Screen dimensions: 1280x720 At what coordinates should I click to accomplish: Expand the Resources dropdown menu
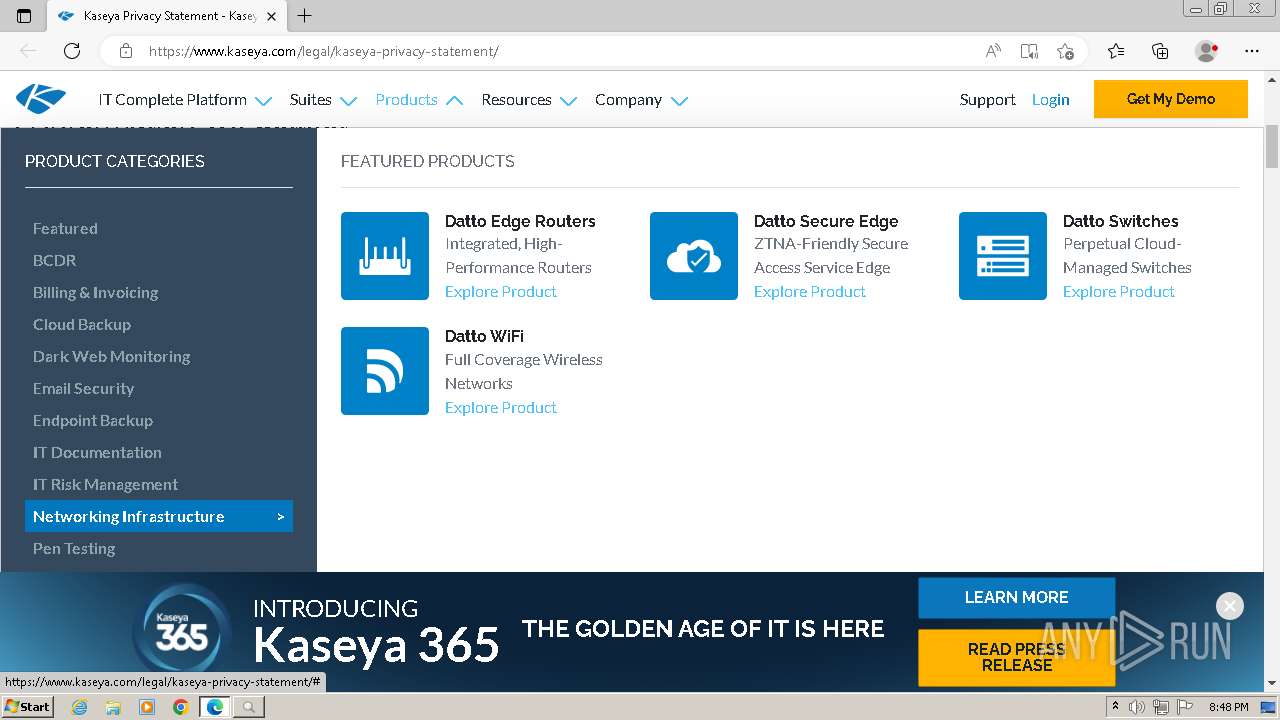coord(529,100)
